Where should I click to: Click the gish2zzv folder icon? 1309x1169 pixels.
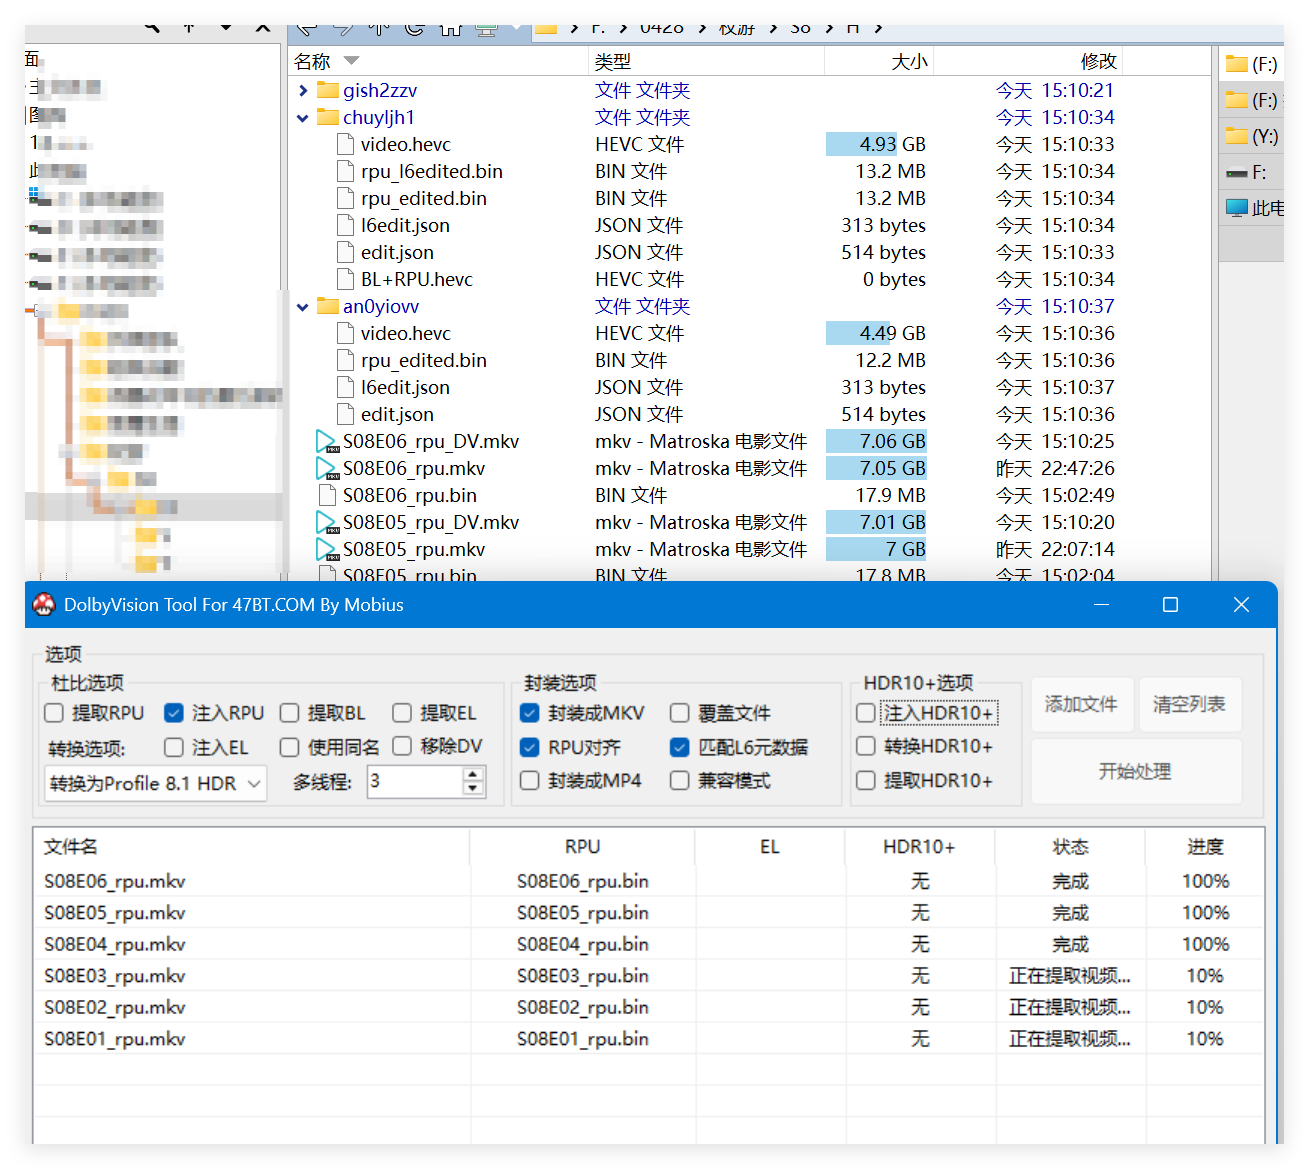pyautogui.click(x=328, y=91)
